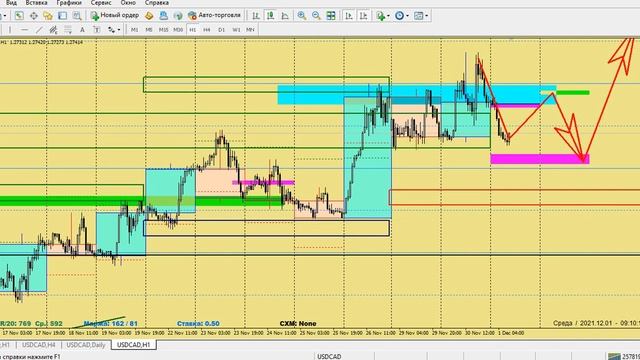The image size is (640, 360).
Task: Switch to the USDCAD,Daily chart tab
Action: (86, 345)
